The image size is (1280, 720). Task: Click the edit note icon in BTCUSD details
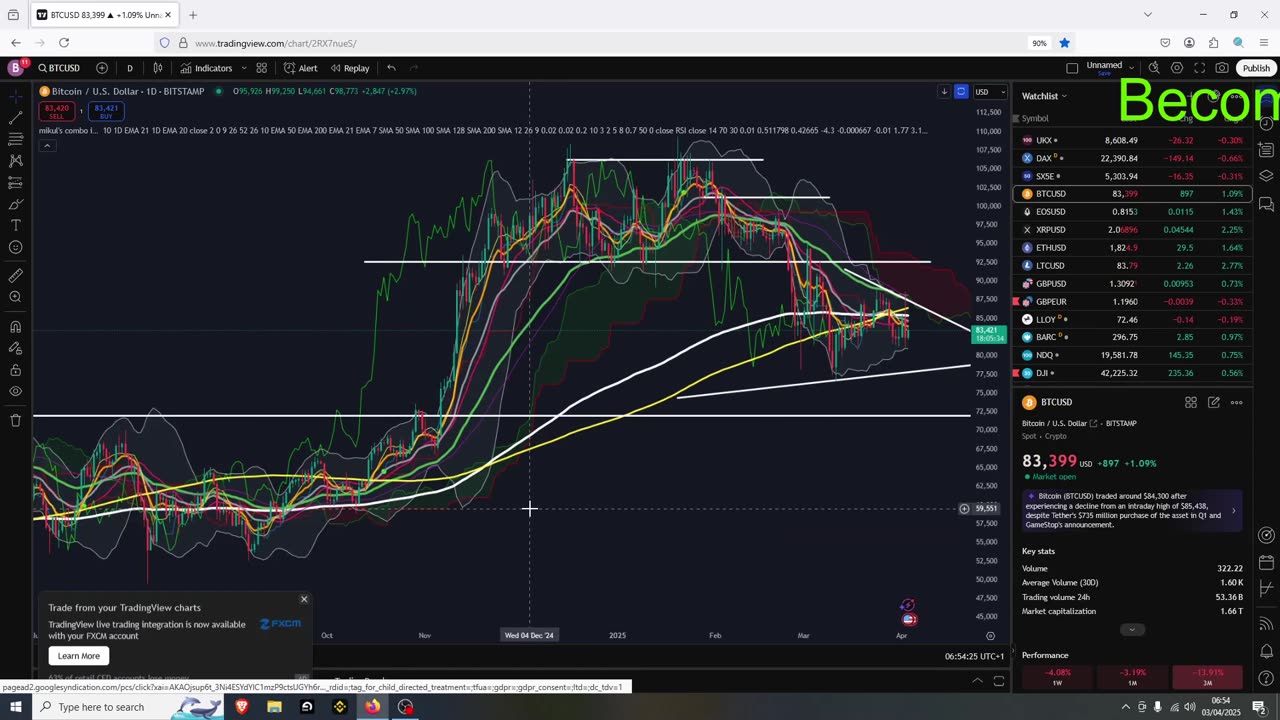1214,402
